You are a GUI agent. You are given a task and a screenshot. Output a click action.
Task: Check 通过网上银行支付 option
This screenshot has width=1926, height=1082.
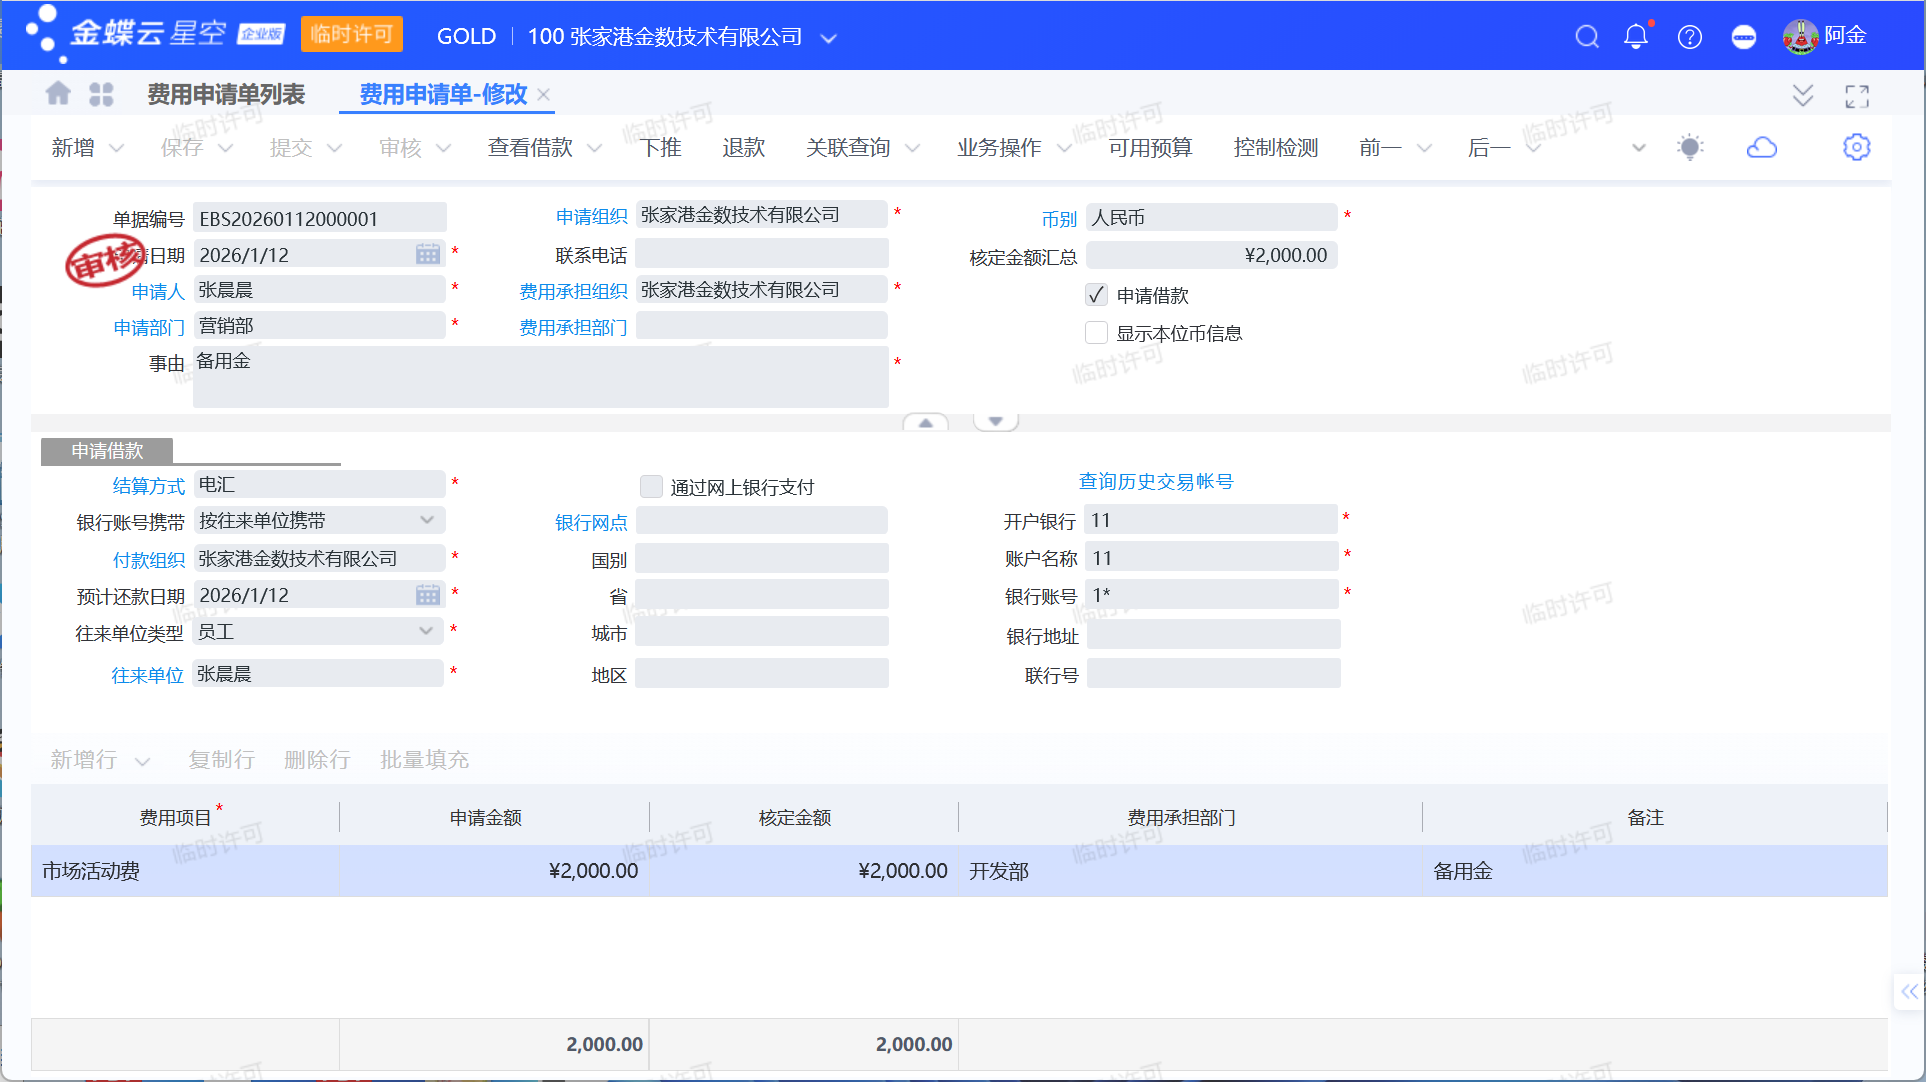651,487
